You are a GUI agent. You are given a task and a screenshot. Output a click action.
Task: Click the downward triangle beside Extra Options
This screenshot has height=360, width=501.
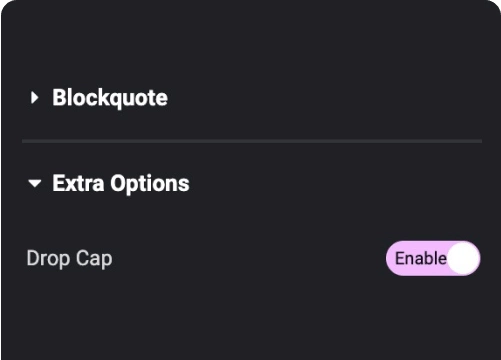pos(35,183)
